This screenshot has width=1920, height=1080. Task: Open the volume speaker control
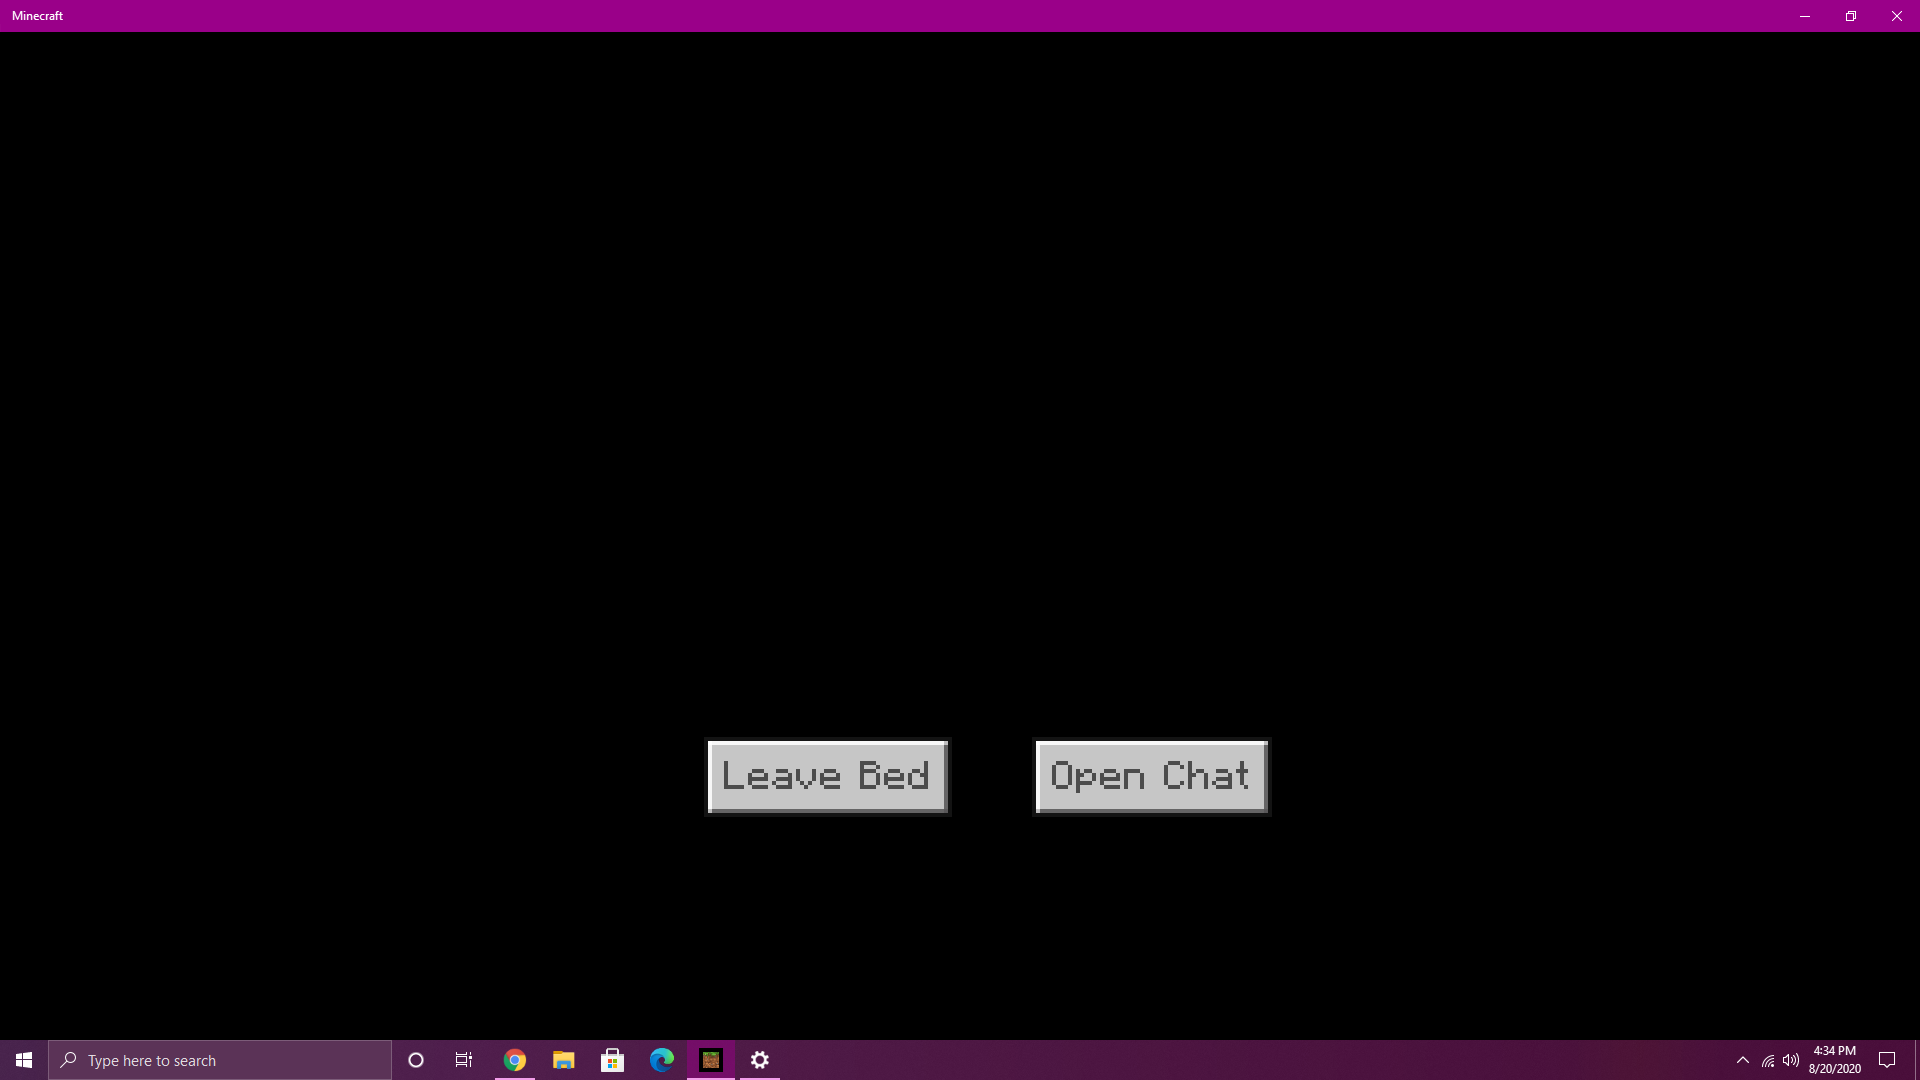[1791, 1060]
